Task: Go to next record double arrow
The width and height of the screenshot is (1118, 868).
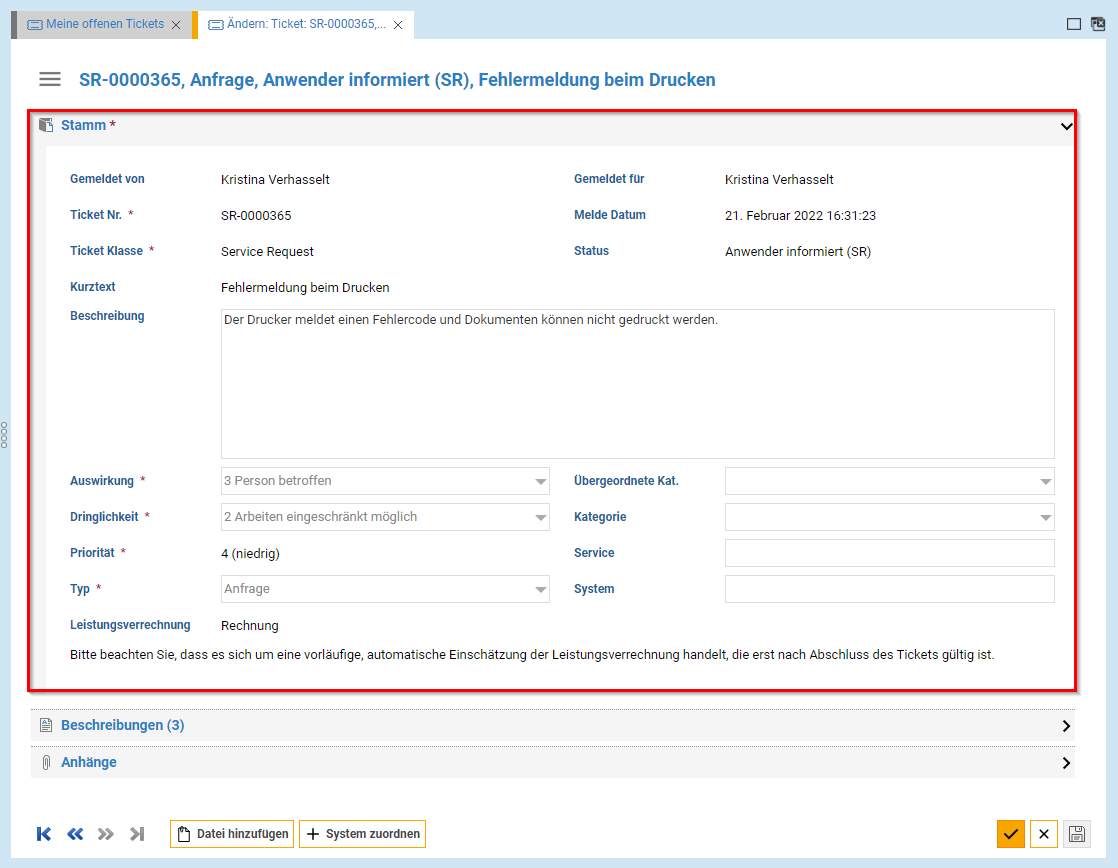Action: (x=106, y=834)
